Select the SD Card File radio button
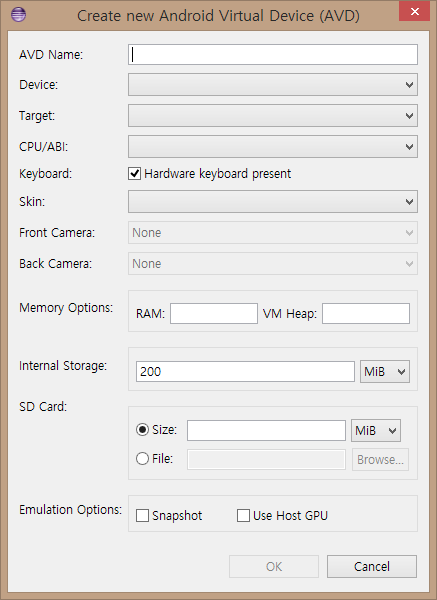This screenshot has height=600, width=437. pyautogui.click(x=142, y=458)
